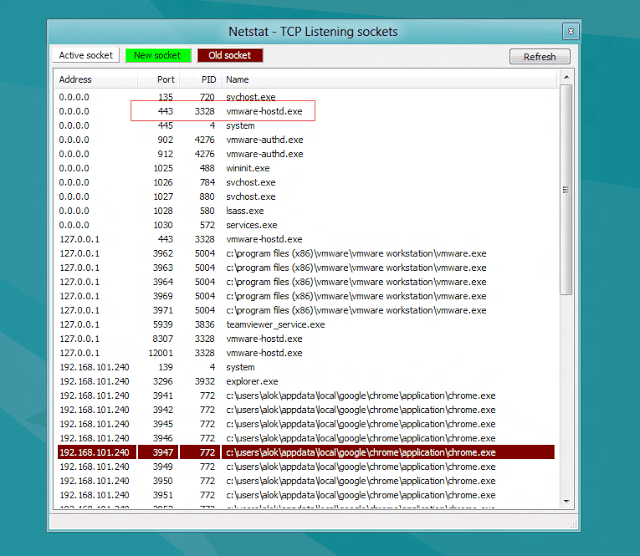Select the teamviewer_service.exe row

coord(275,325)
